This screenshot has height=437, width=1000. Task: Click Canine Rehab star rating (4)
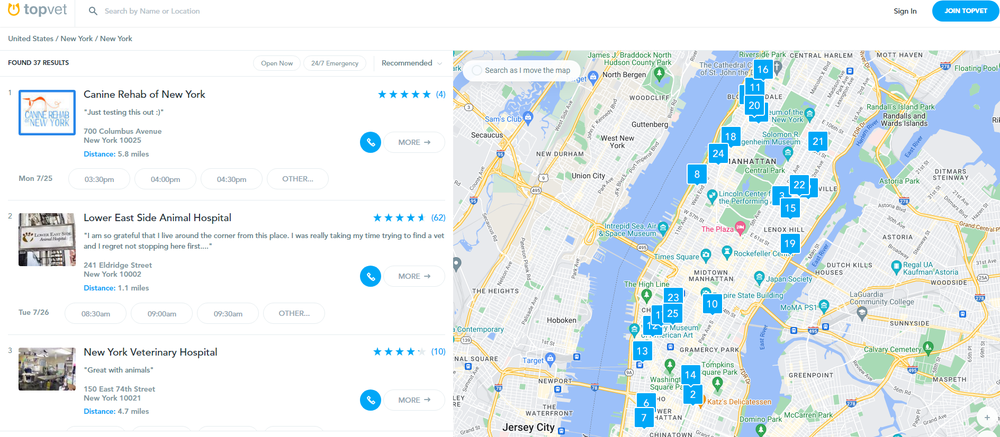[411, 94]
